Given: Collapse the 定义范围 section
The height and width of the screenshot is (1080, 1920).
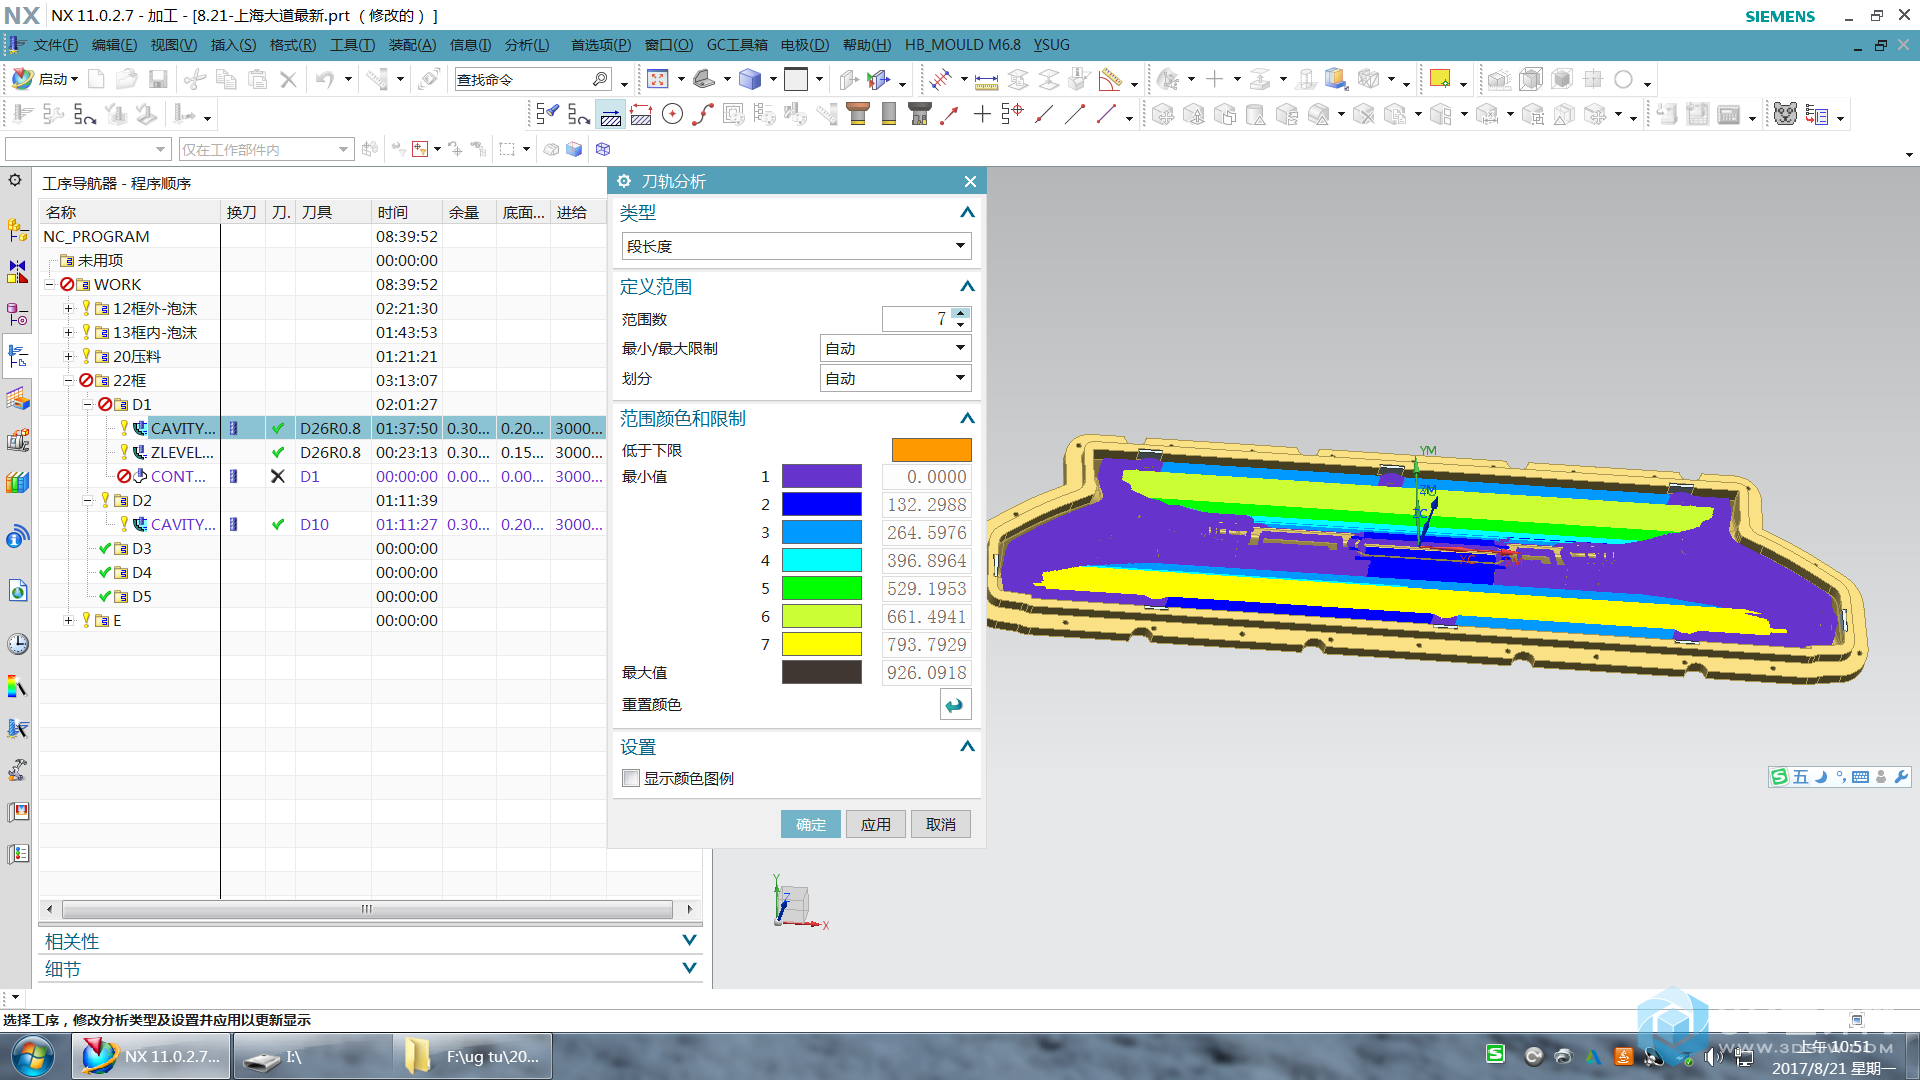Looking at the screenshot, I should click(967, 286).
